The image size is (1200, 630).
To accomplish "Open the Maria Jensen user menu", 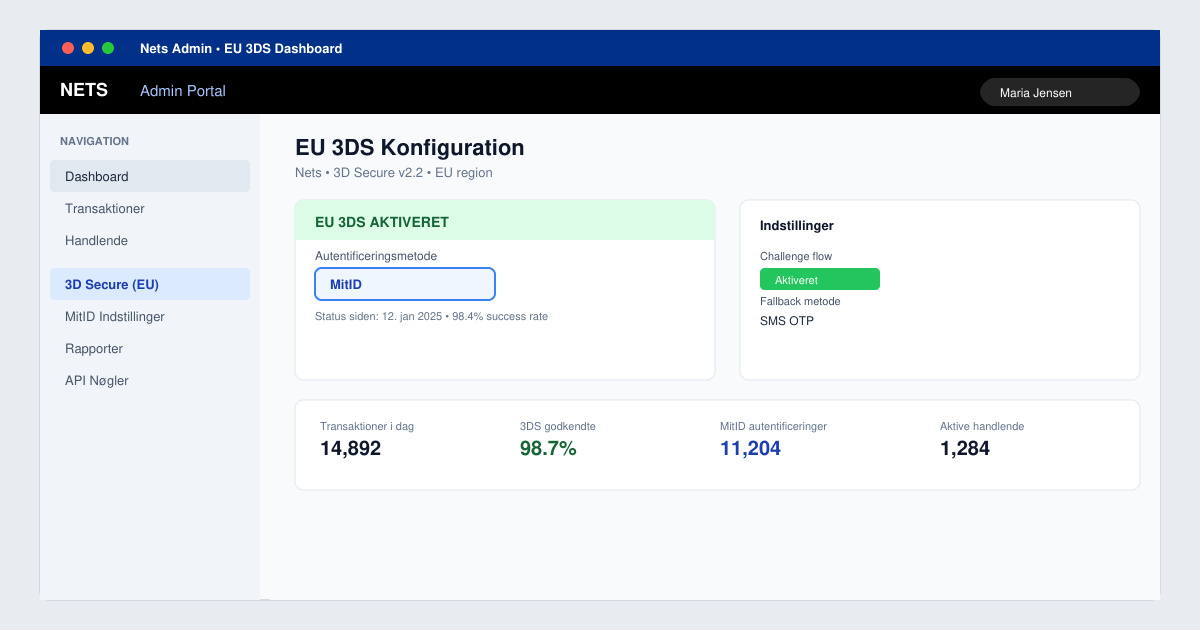I will [1060, 92].
